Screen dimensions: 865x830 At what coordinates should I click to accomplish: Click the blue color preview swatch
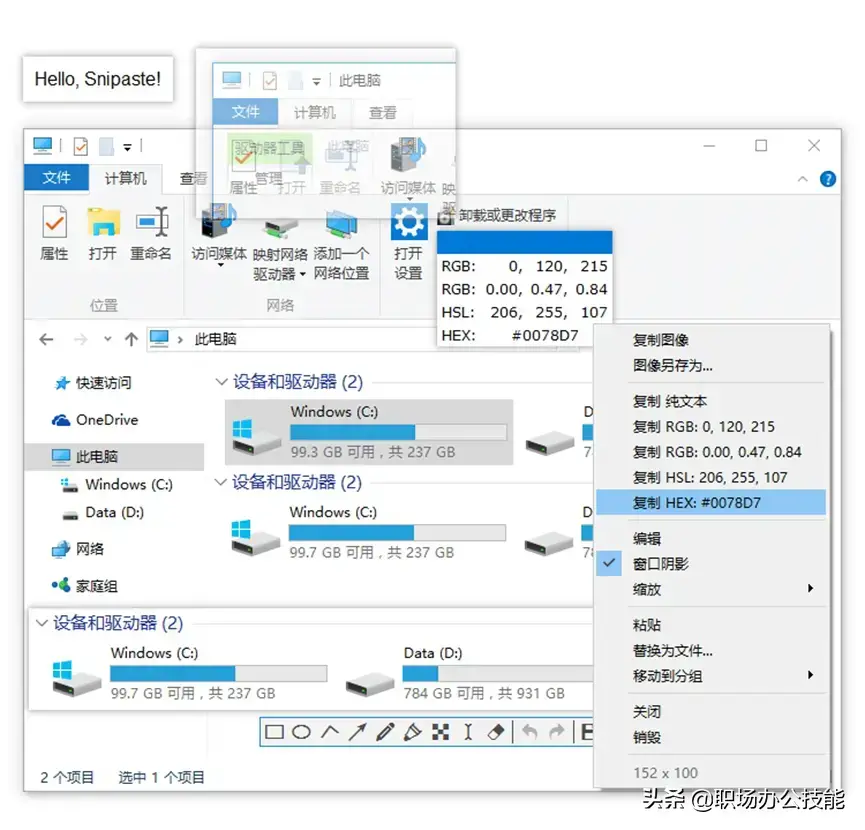525,242
